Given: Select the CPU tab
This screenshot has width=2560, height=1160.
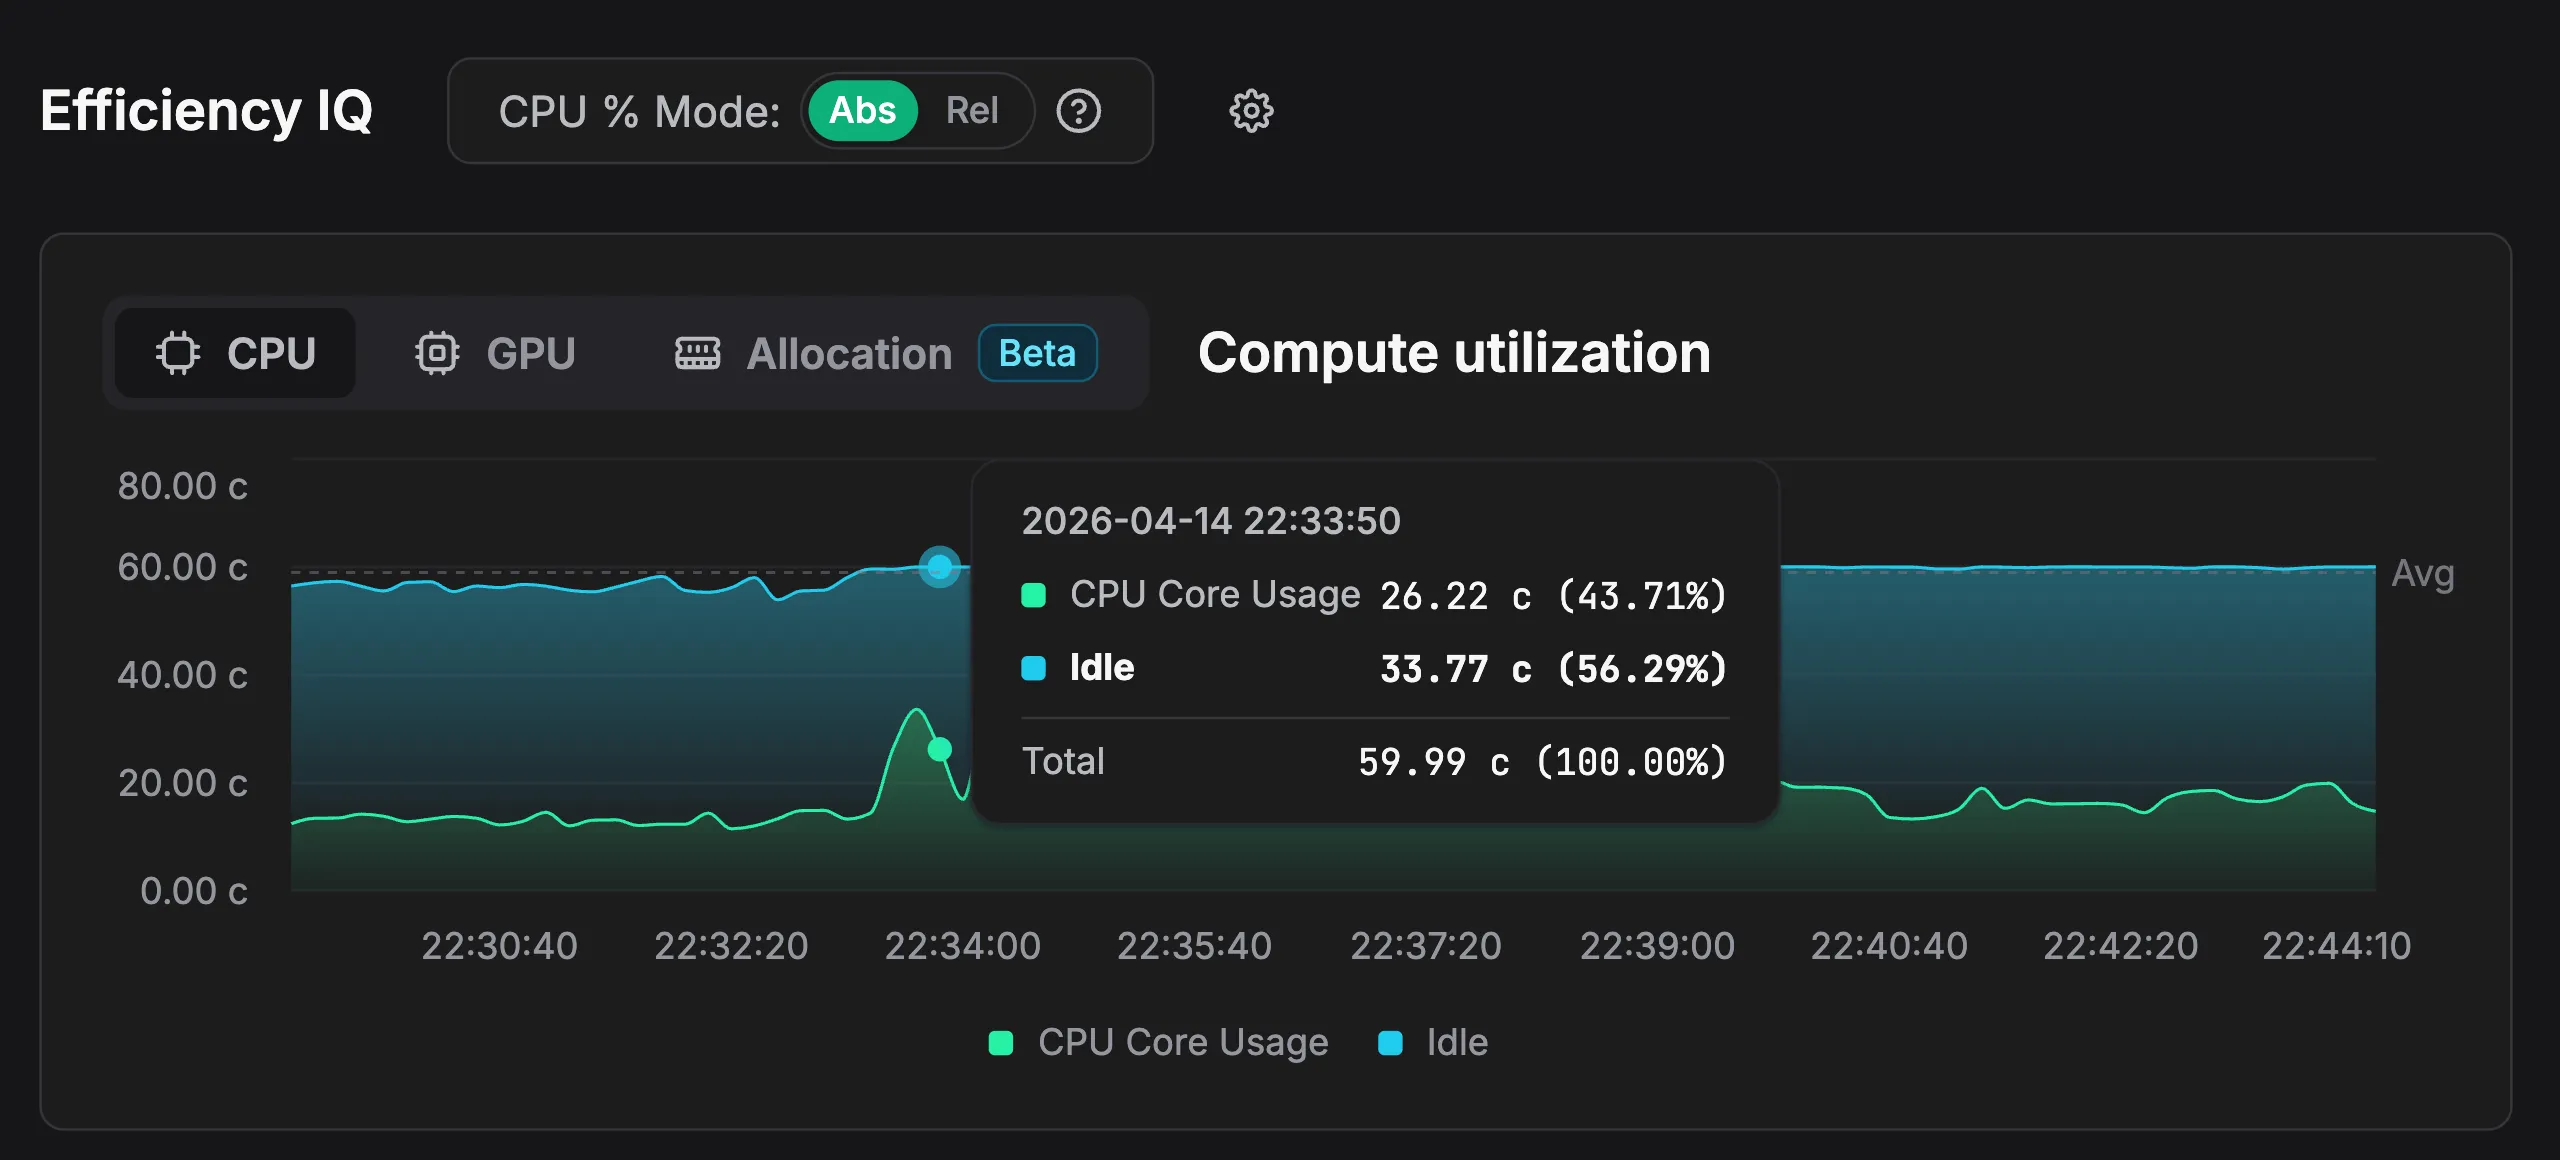Looking at the screenshot, I should click(236, 353).
